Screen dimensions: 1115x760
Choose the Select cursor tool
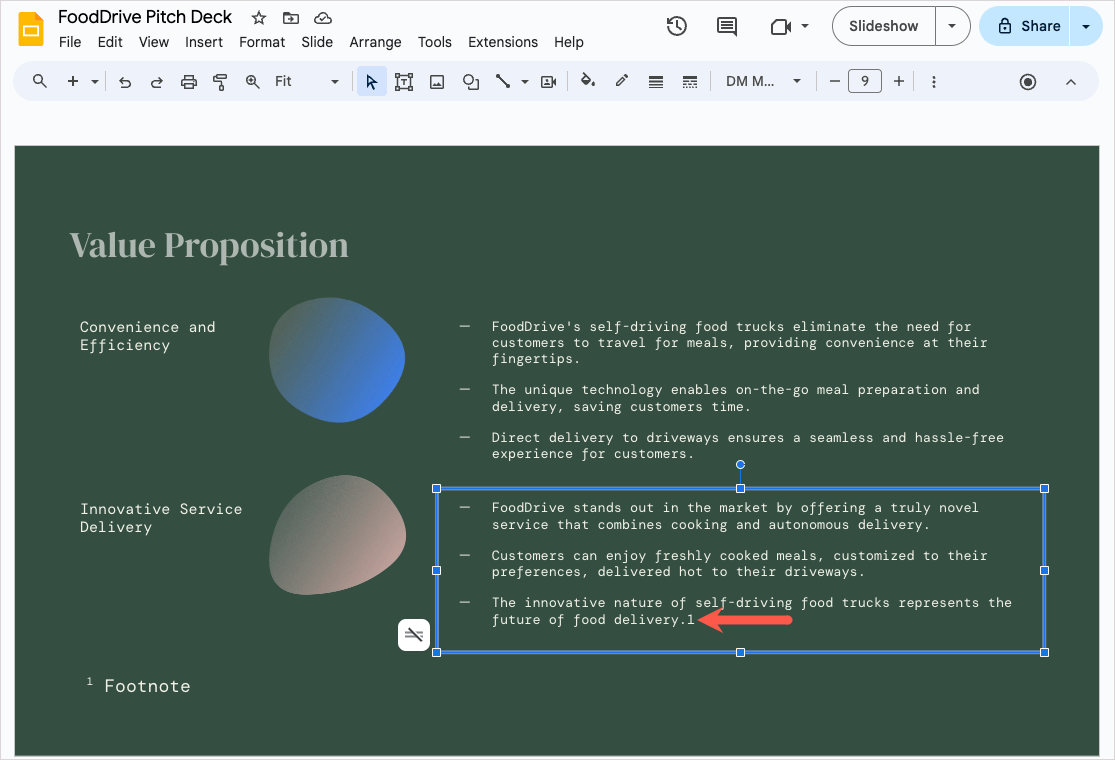(x=371, y=82)
